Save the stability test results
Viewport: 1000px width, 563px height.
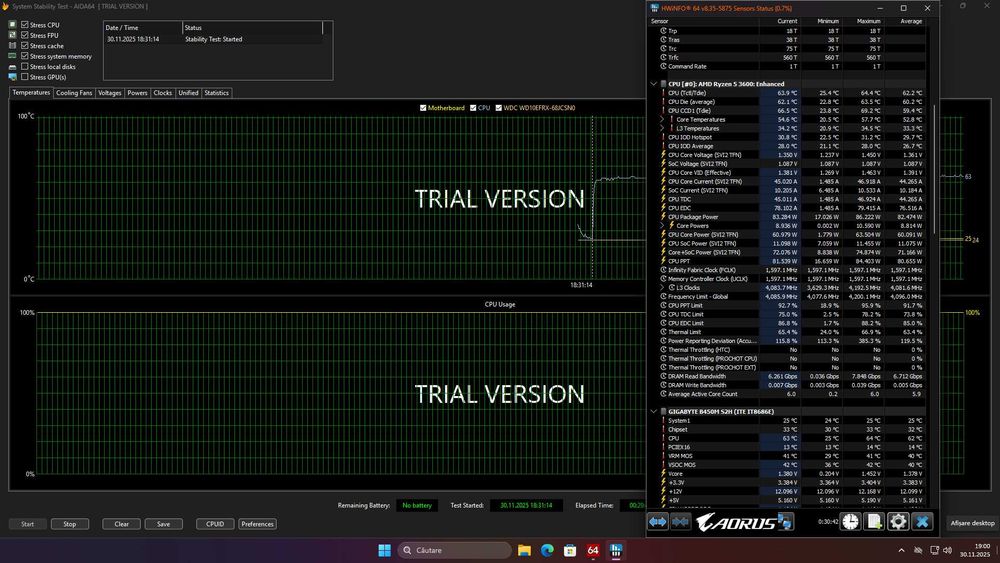[163, 524]
